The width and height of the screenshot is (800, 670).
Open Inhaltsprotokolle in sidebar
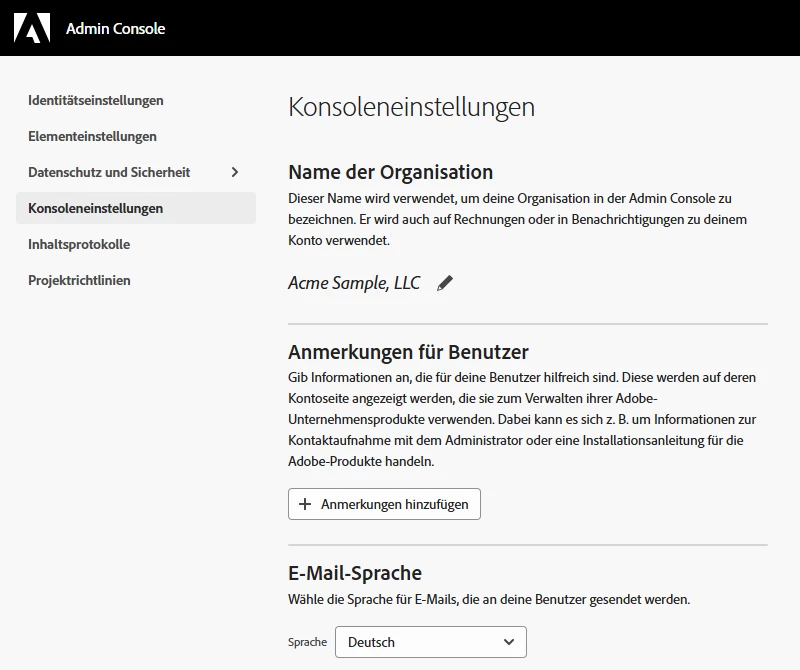[79, 244]
